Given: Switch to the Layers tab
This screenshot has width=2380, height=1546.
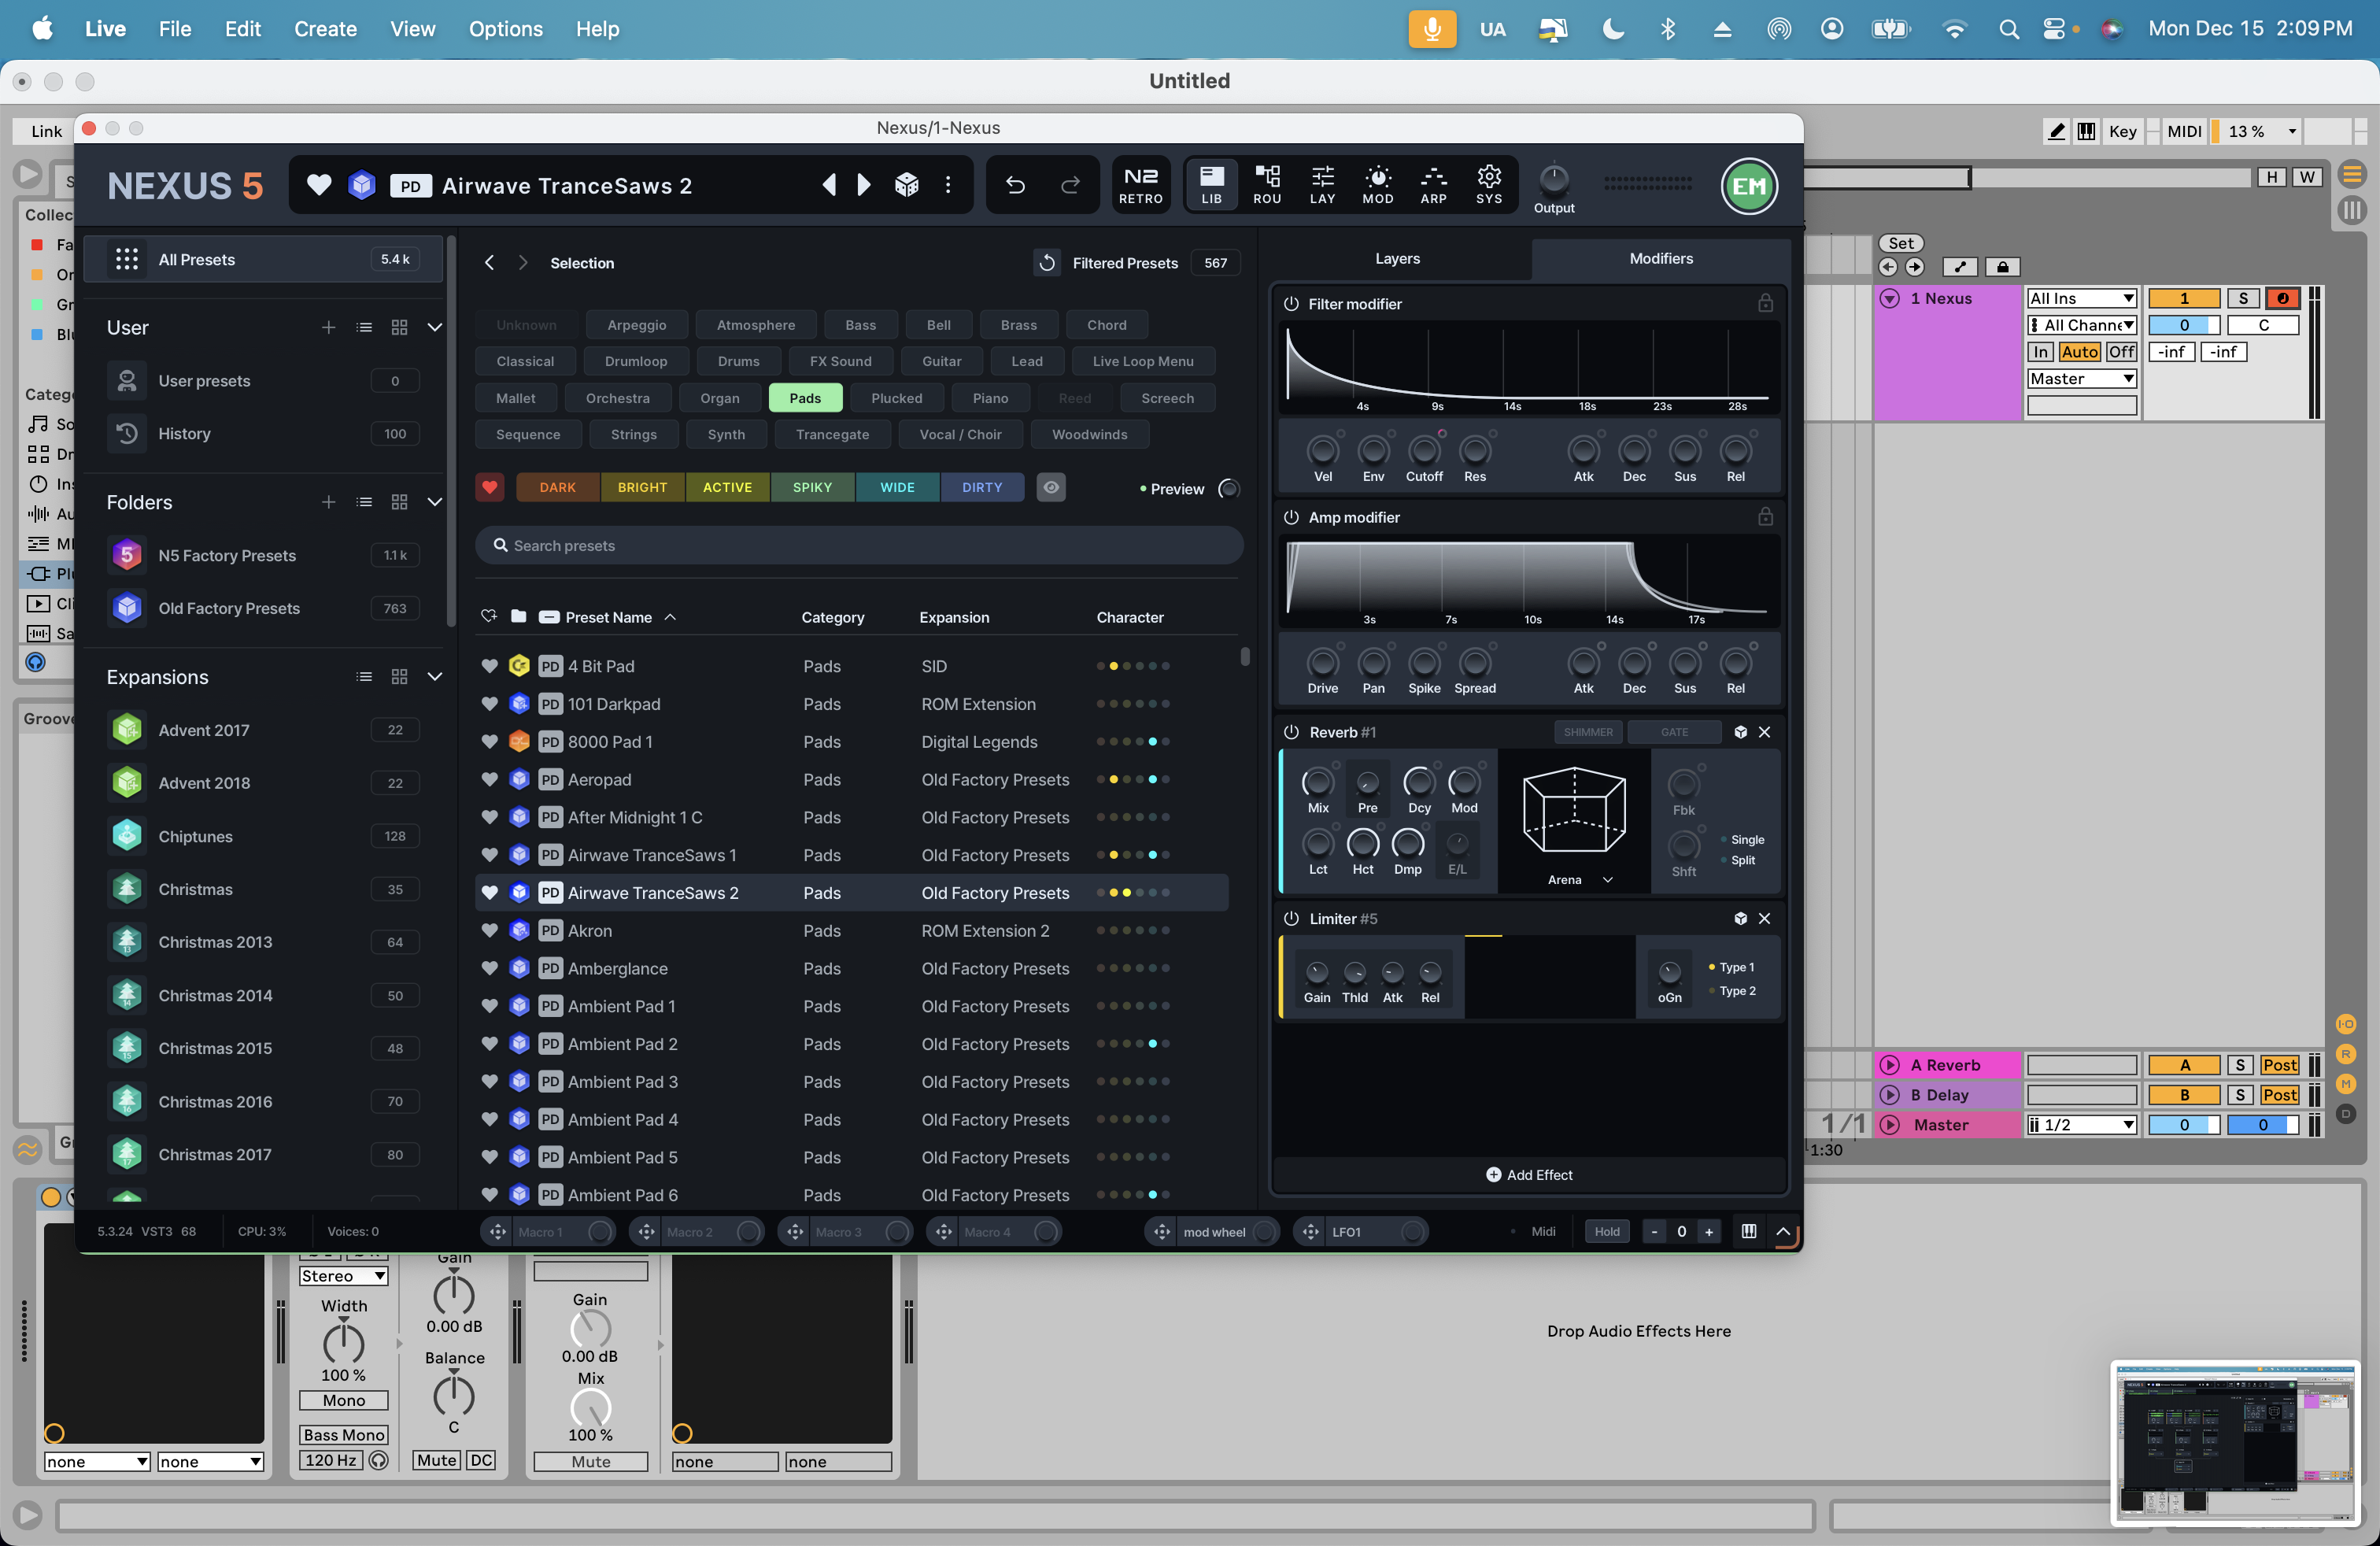Looking at the screenshot, I should (1397, 259).
